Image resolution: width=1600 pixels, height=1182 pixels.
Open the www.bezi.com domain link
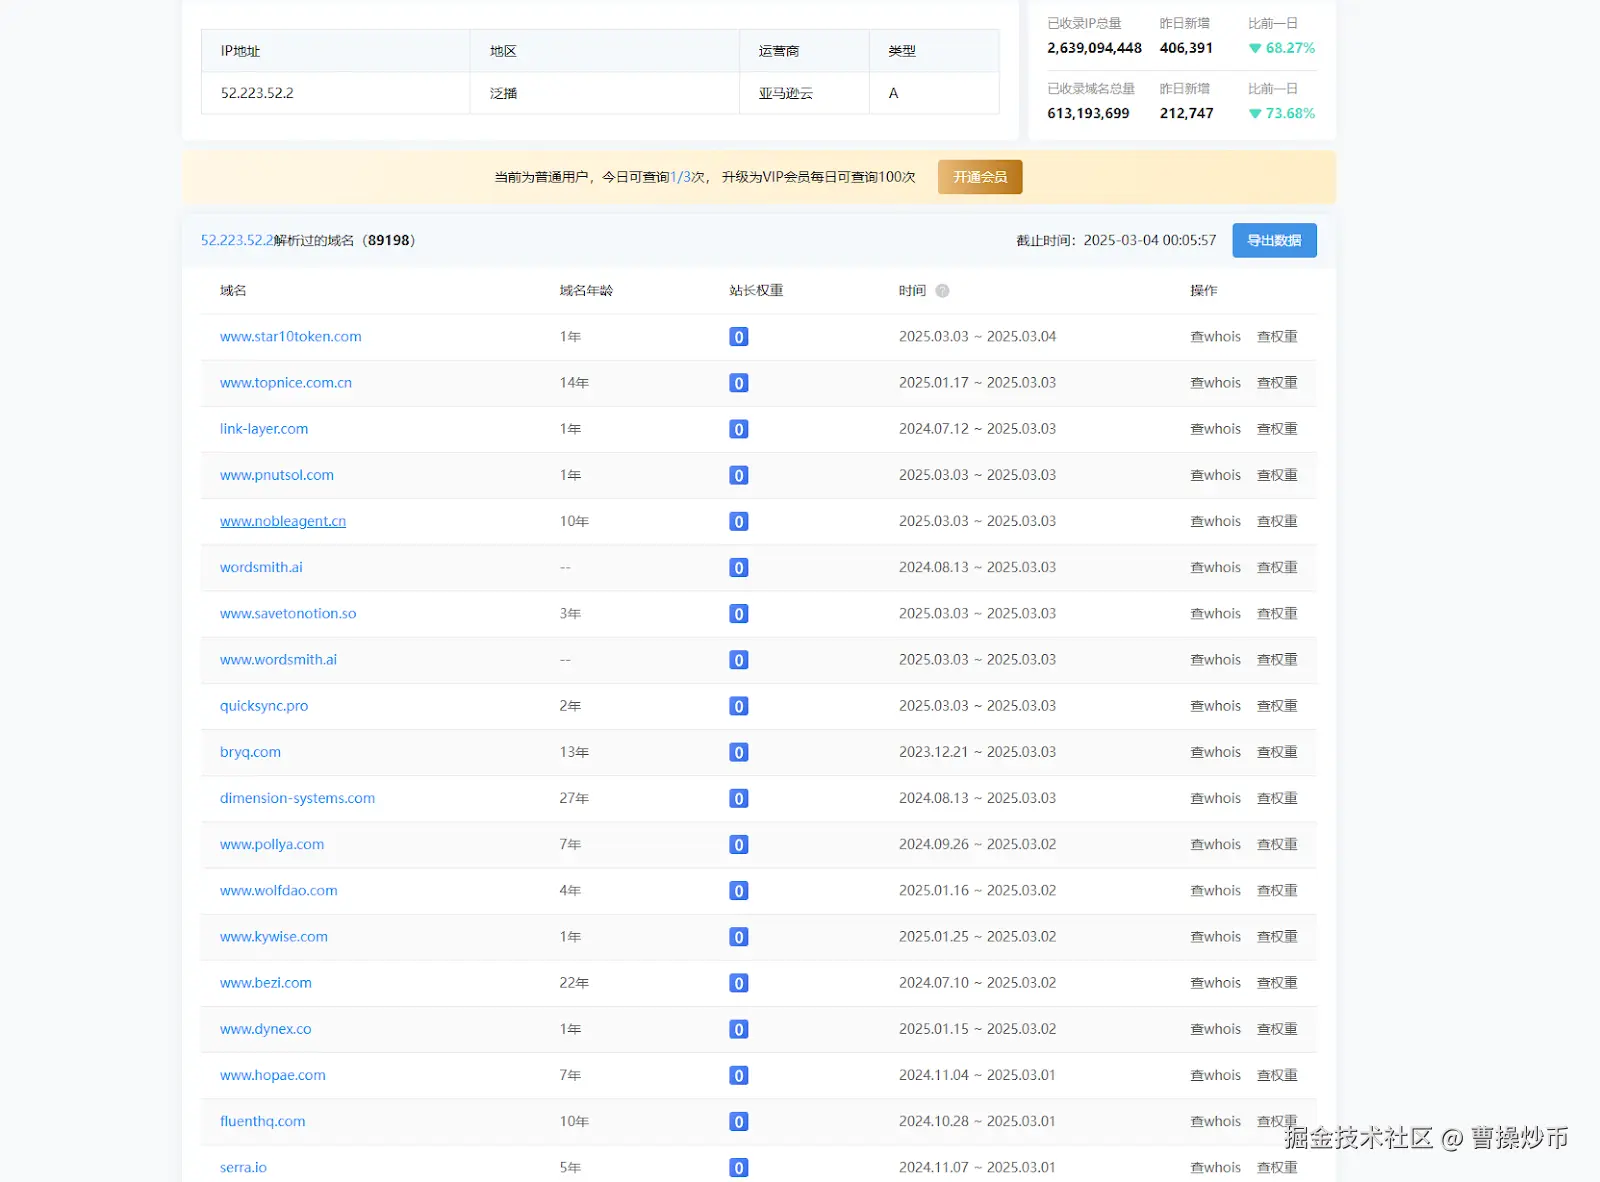point(266,983)
